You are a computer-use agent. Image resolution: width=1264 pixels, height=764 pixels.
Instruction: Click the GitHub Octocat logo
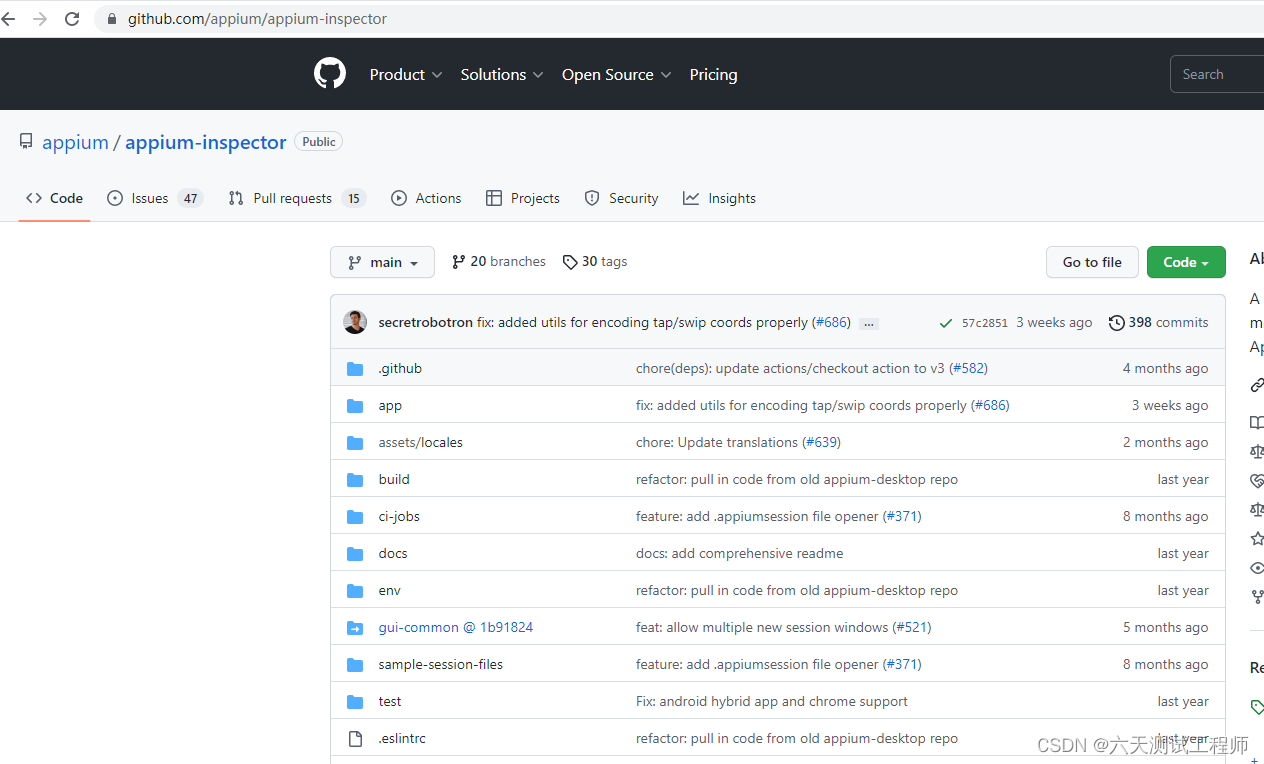(330, 74)
